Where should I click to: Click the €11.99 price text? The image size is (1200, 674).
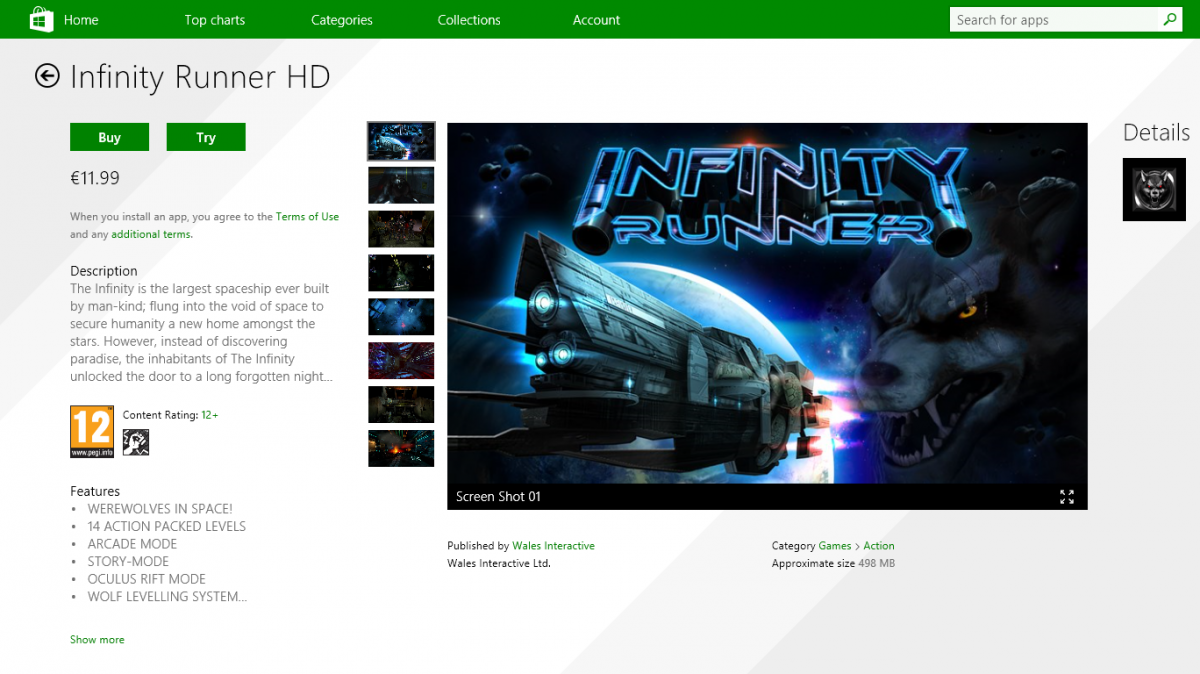(x=95, y=178)
